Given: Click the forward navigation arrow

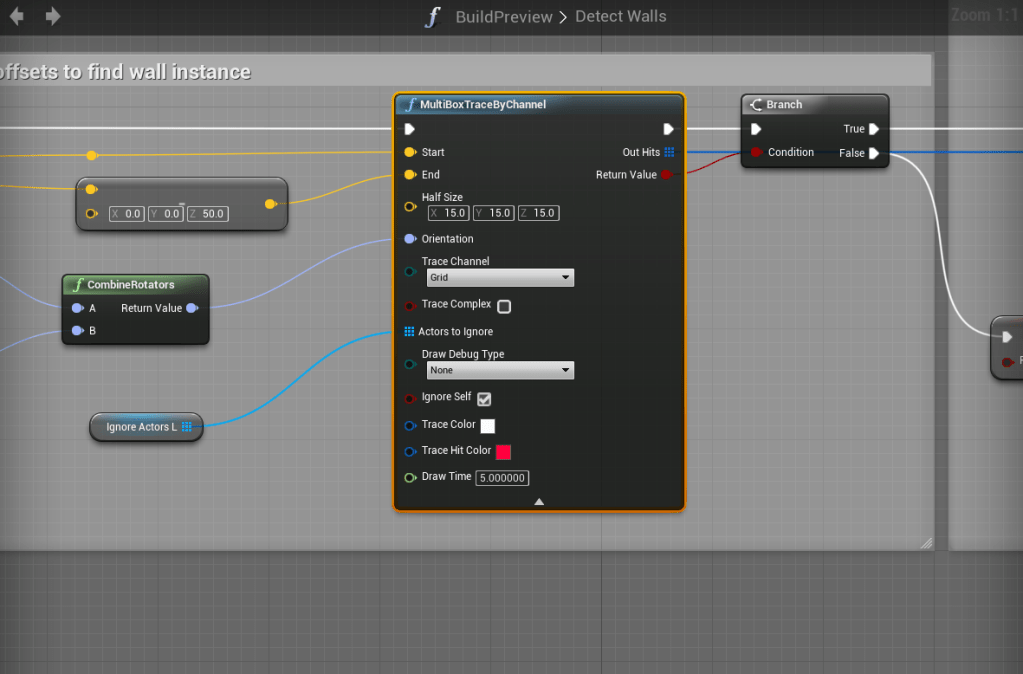Looking at the screenshot, I should click(53, 16).
